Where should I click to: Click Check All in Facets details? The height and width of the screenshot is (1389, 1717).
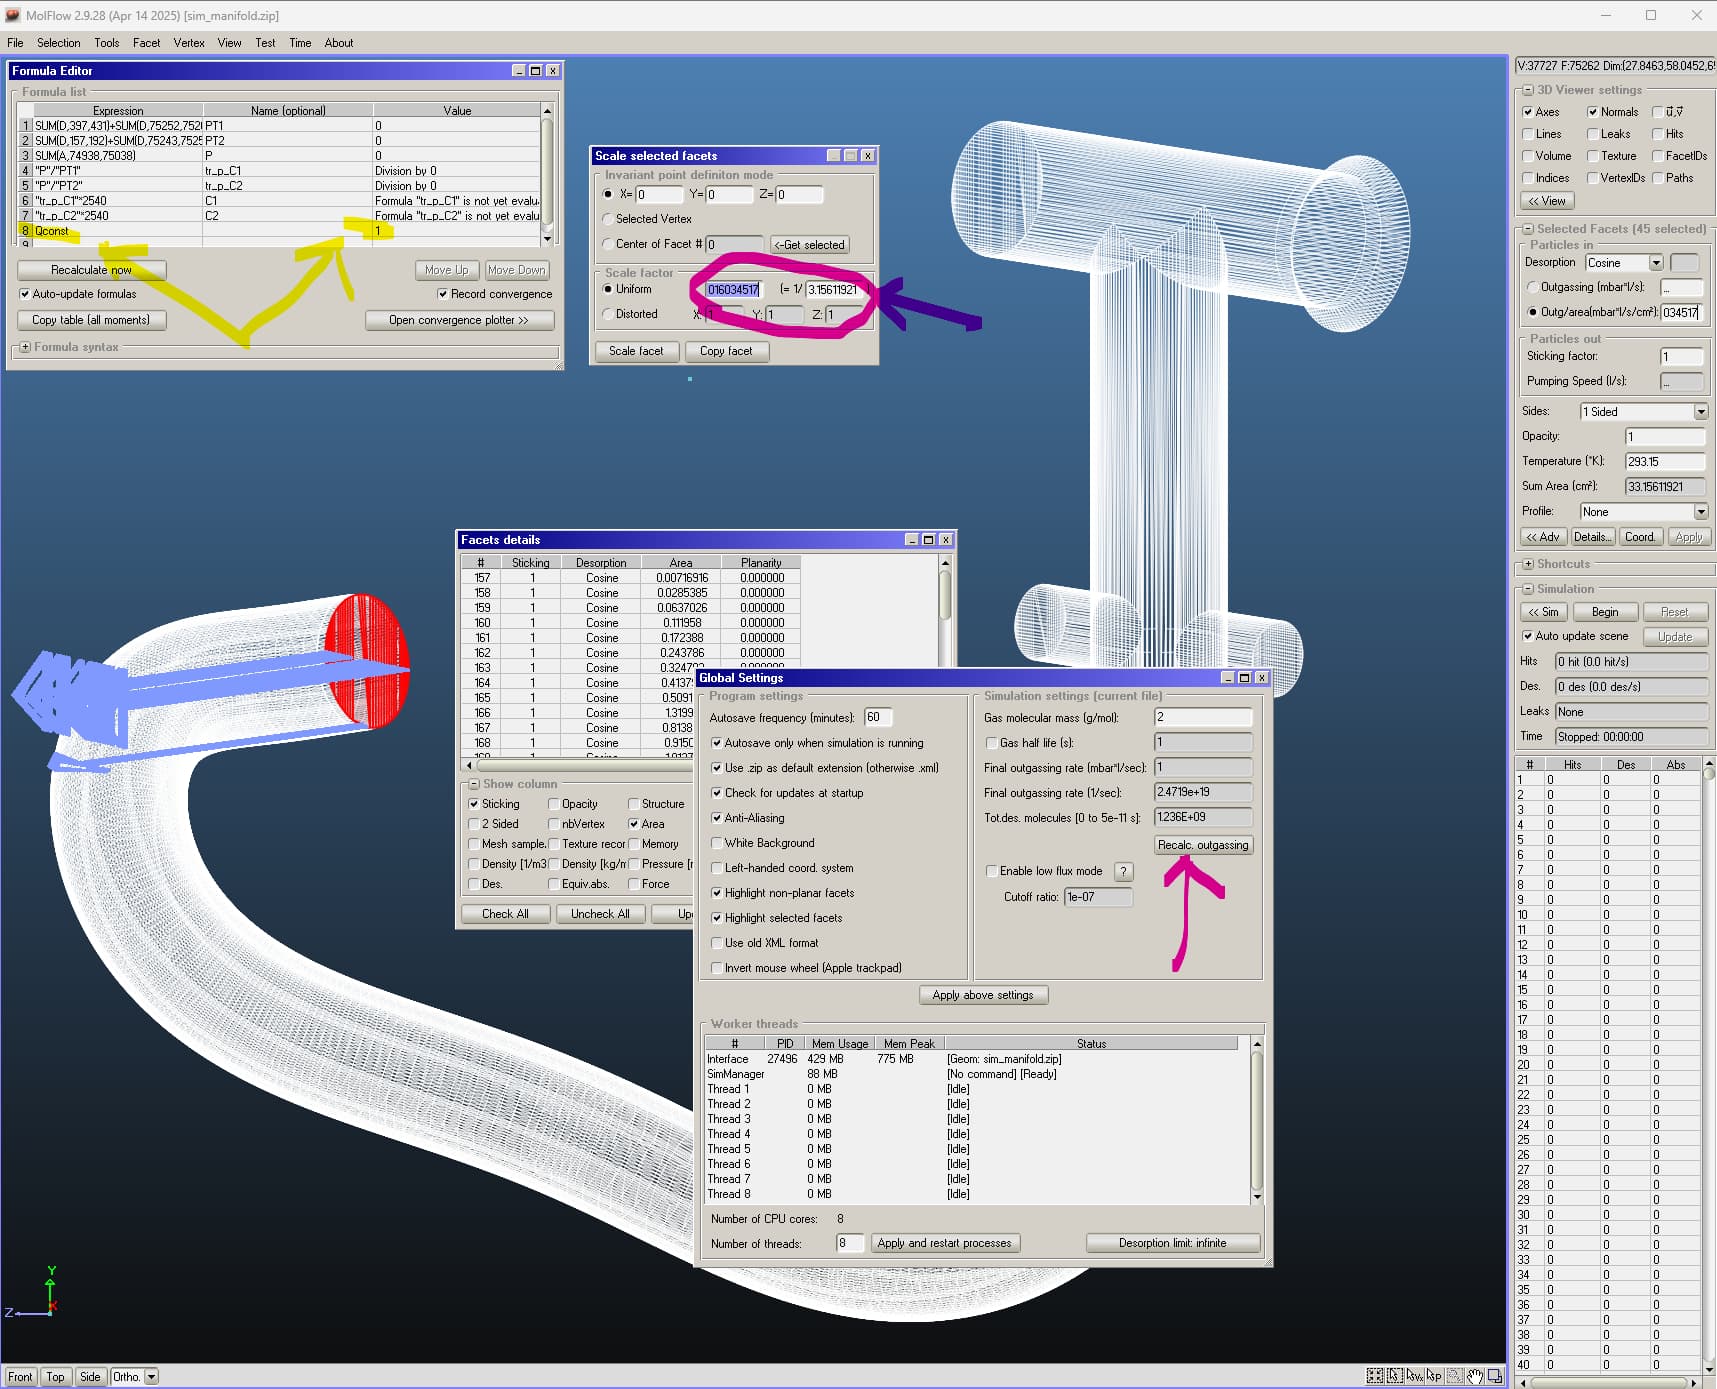coord(505,914)
